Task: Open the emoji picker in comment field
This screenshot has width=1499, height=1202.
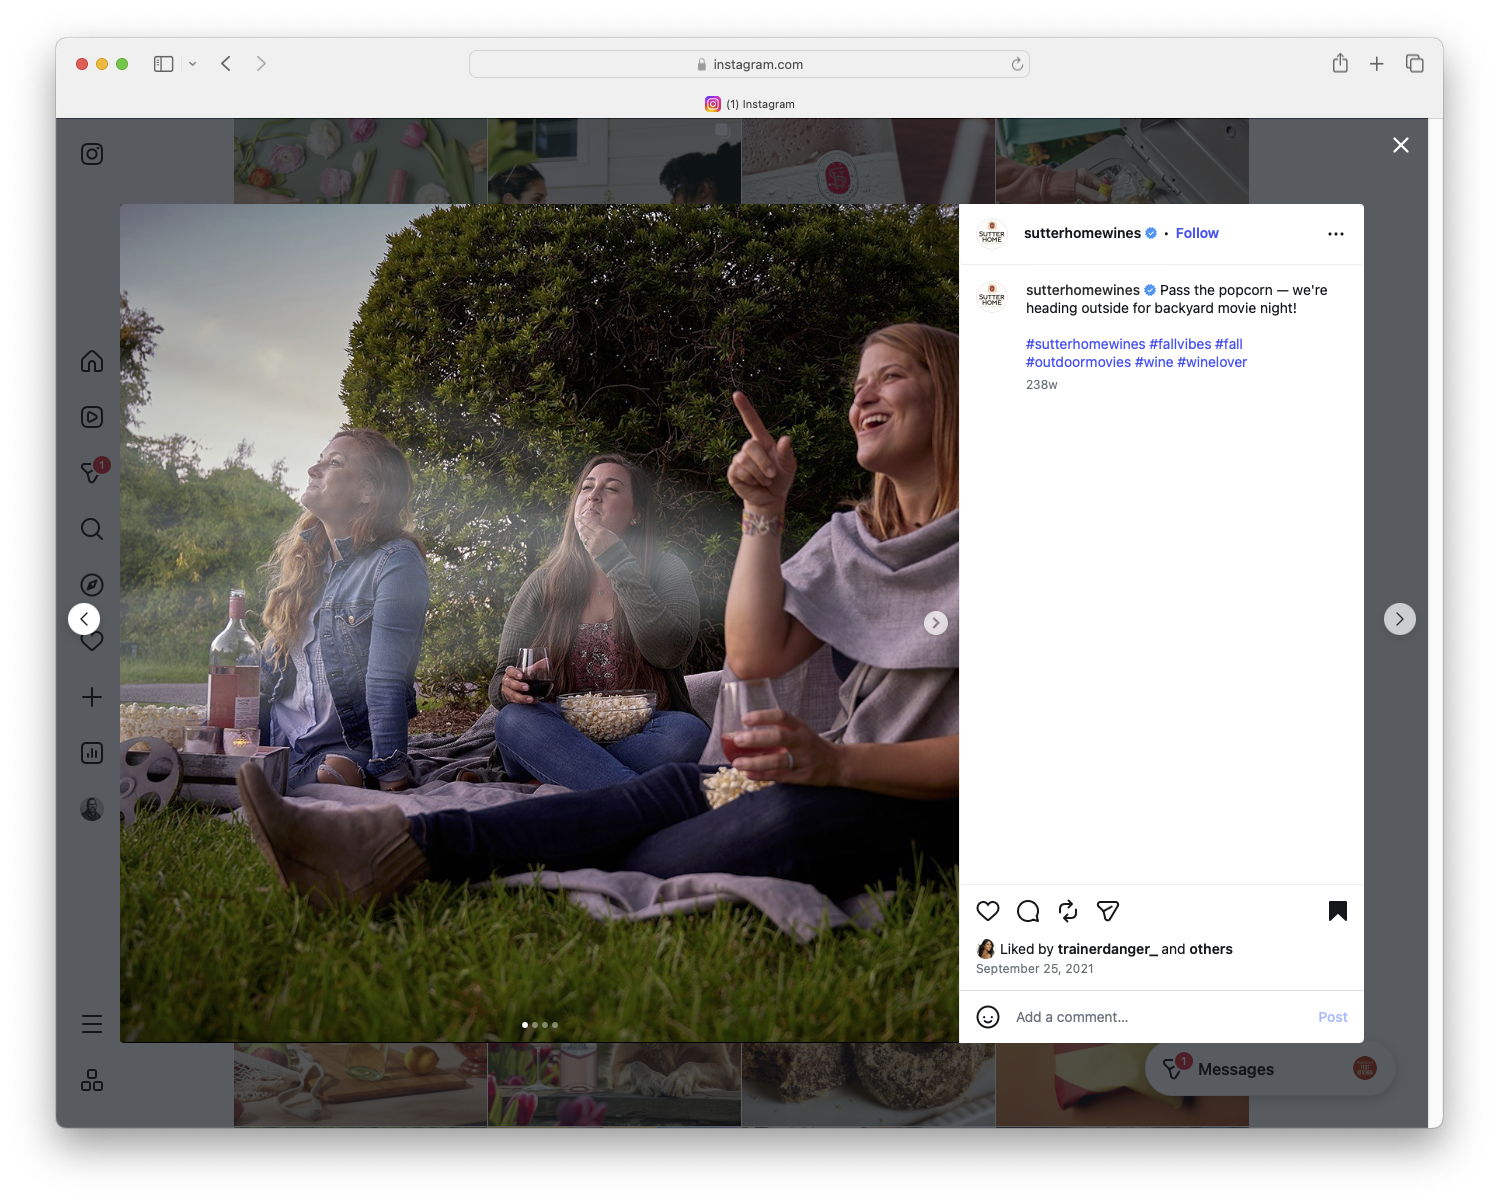Action: click(988, 1016)
